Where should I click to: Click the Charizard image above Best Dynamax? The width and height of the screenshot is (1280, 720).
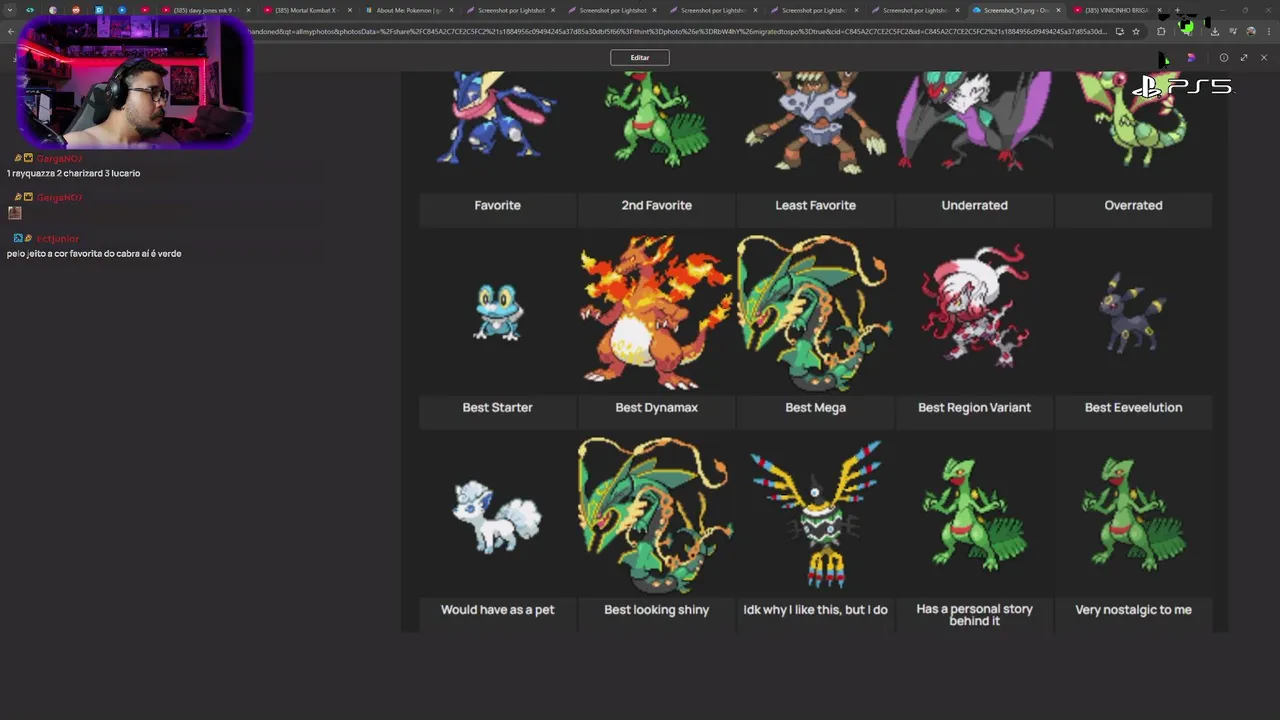656,312
